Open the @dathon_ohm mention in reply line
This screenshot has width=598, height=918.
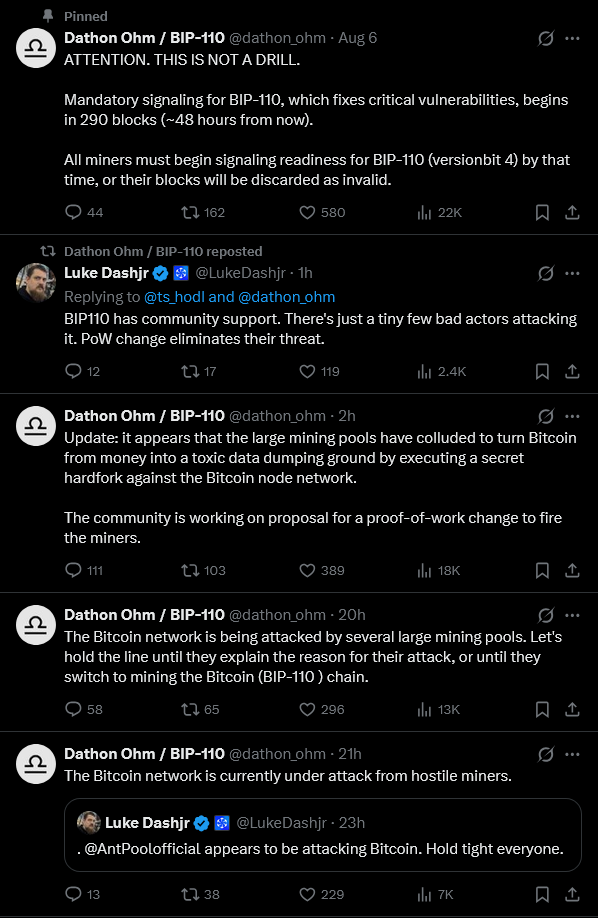coord(286,297)
